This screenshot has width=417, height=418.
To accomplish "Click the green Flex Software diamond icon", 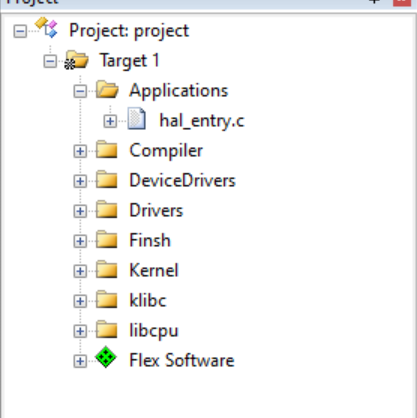I will (x=106, y=357).
